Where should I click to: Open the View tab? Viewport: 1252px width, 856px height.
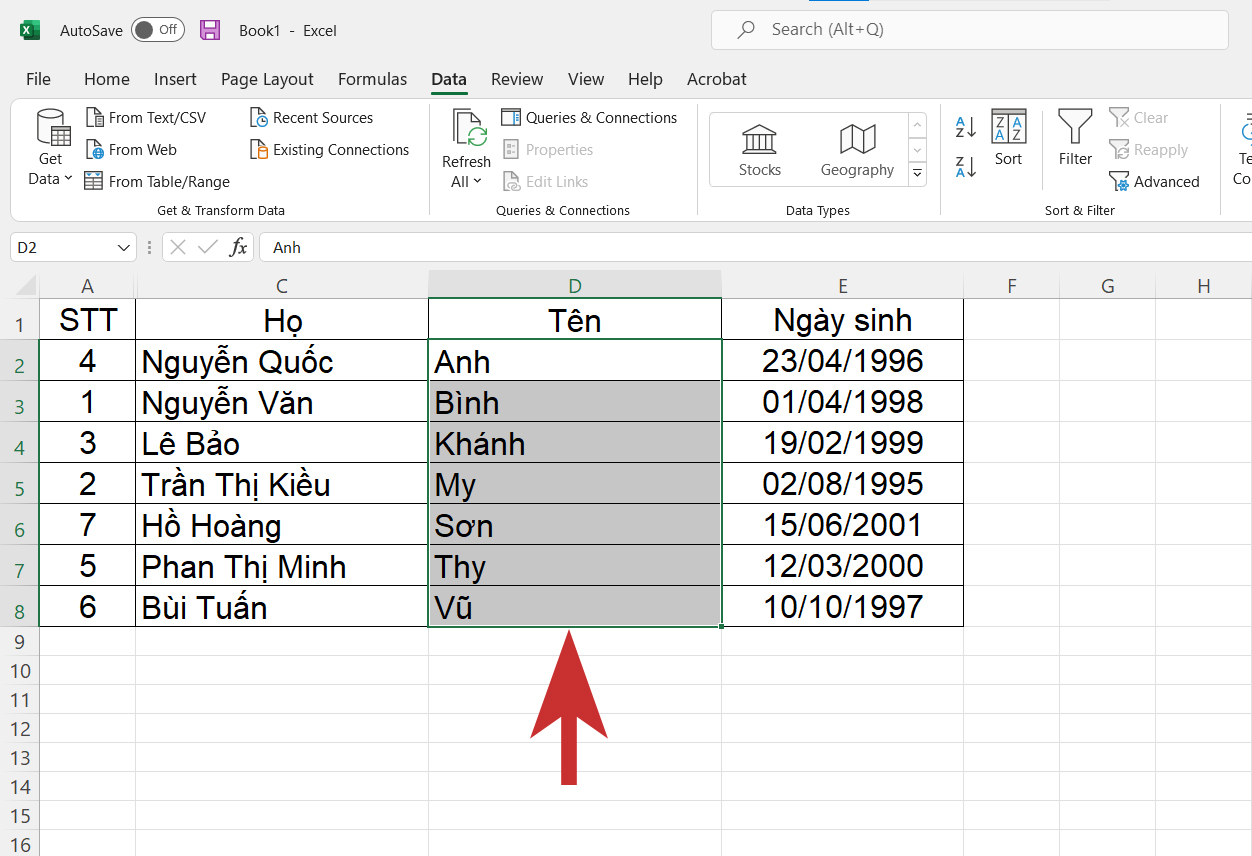click(586, 79)
